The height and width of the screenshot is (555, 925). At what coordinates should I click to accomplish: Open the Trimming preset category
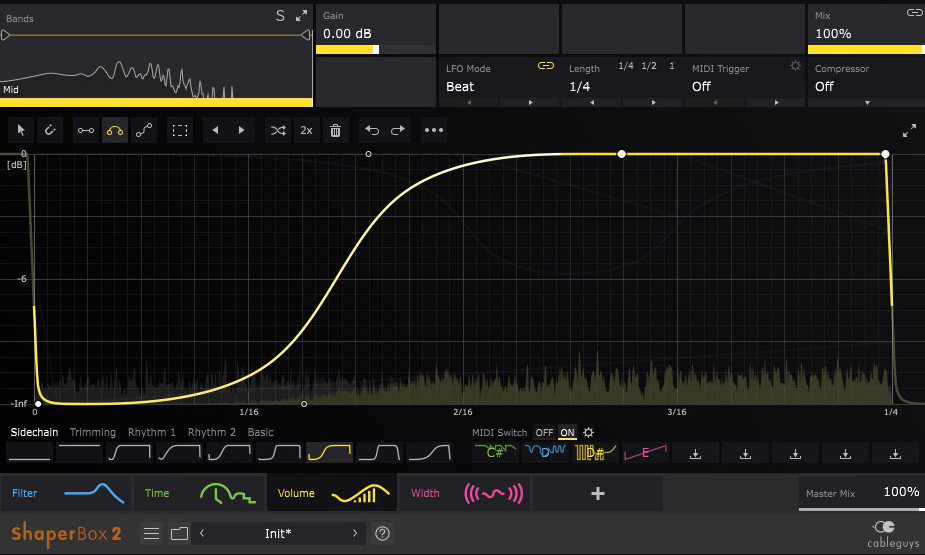click(93, 432)
